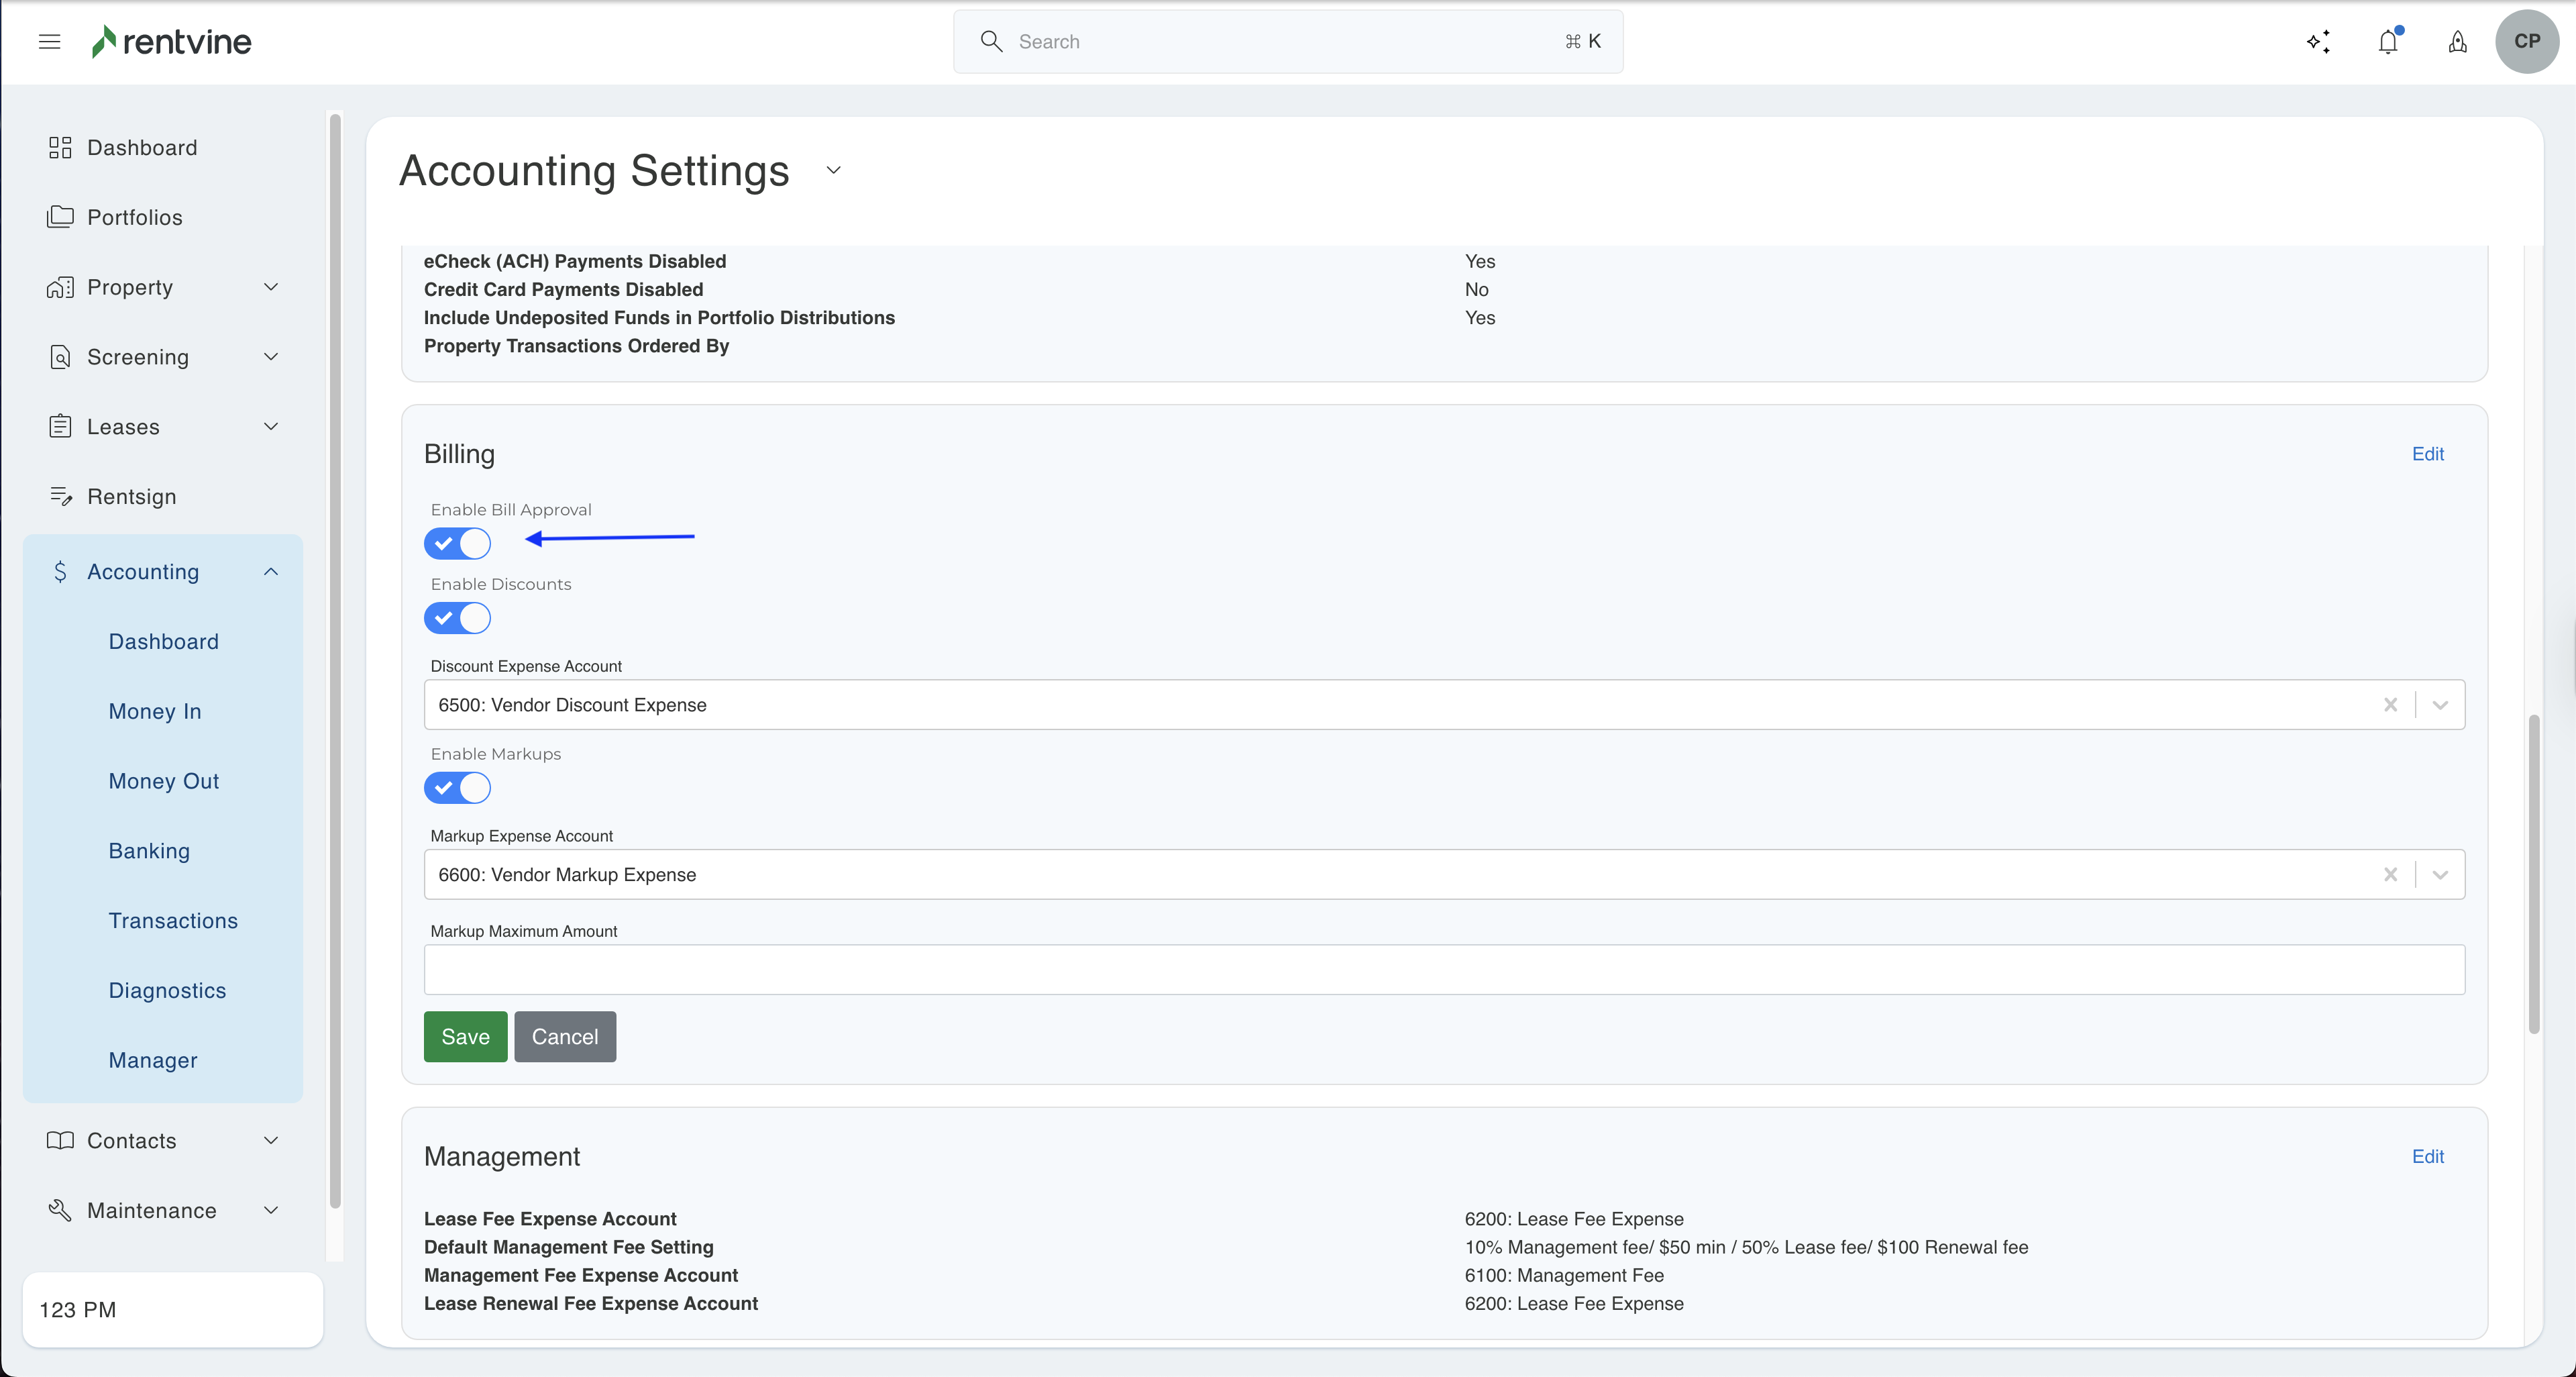Open Transactions under Accounting
The width and height of the screenshot is (2576, 1377).
pyautogui.click(x=173, y=920)
